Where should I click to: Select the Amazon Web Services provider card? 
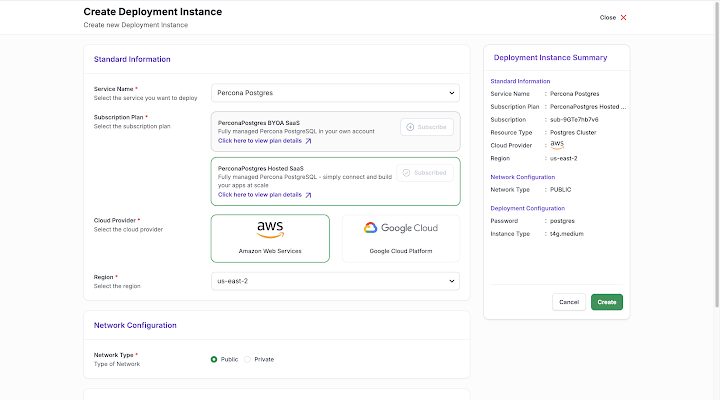click(270, 238)
